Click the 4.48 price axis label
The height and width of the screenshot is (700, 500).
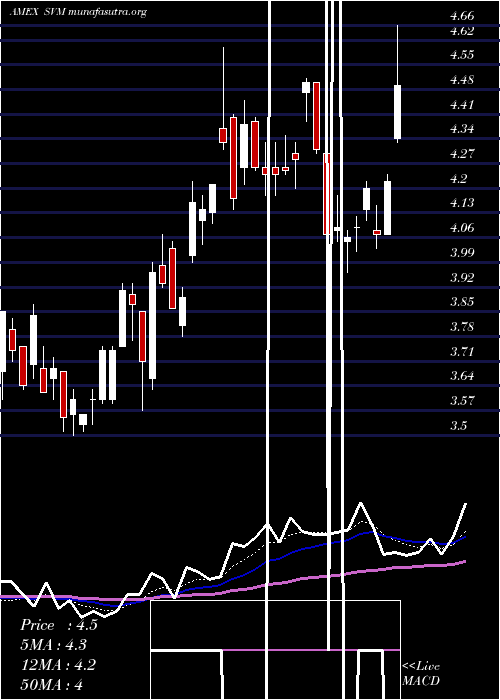coord(462,80)
